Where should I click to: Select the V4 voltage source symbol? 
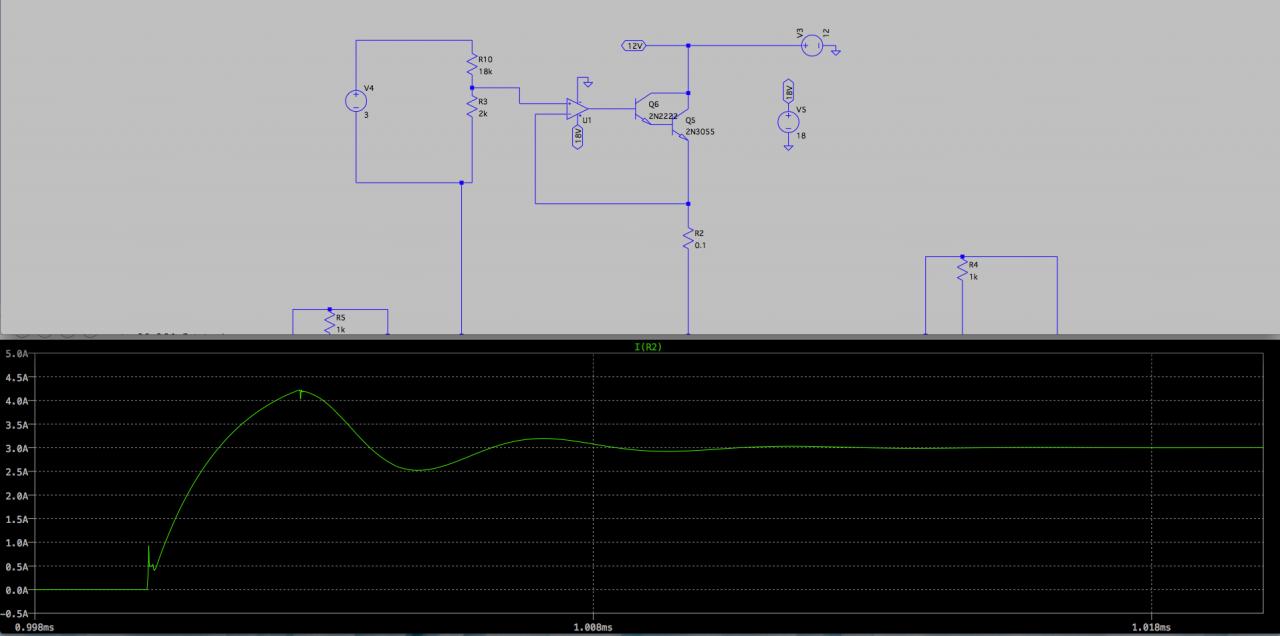356,100
